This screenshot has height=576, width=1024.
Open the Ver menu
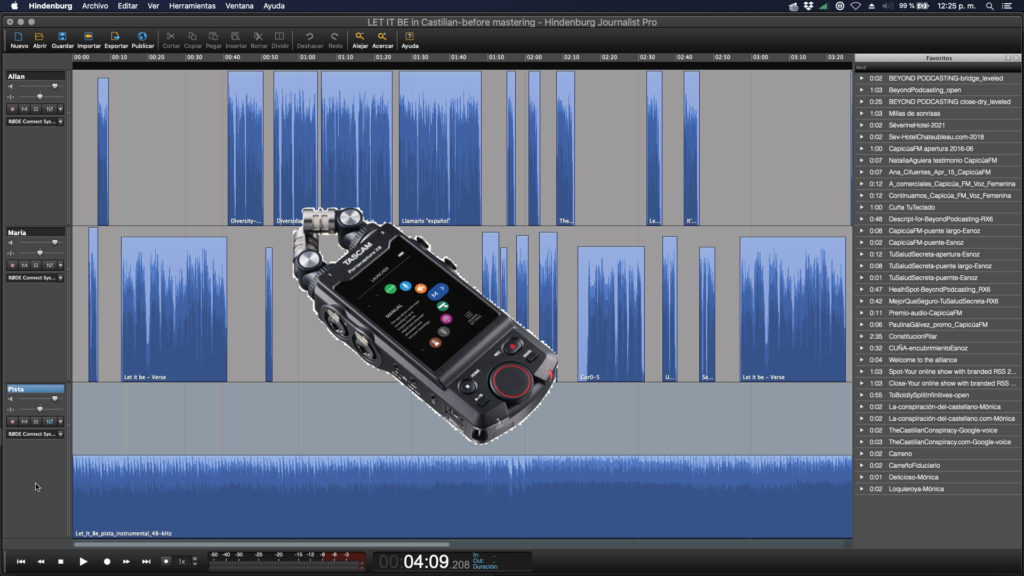(153, 6)
